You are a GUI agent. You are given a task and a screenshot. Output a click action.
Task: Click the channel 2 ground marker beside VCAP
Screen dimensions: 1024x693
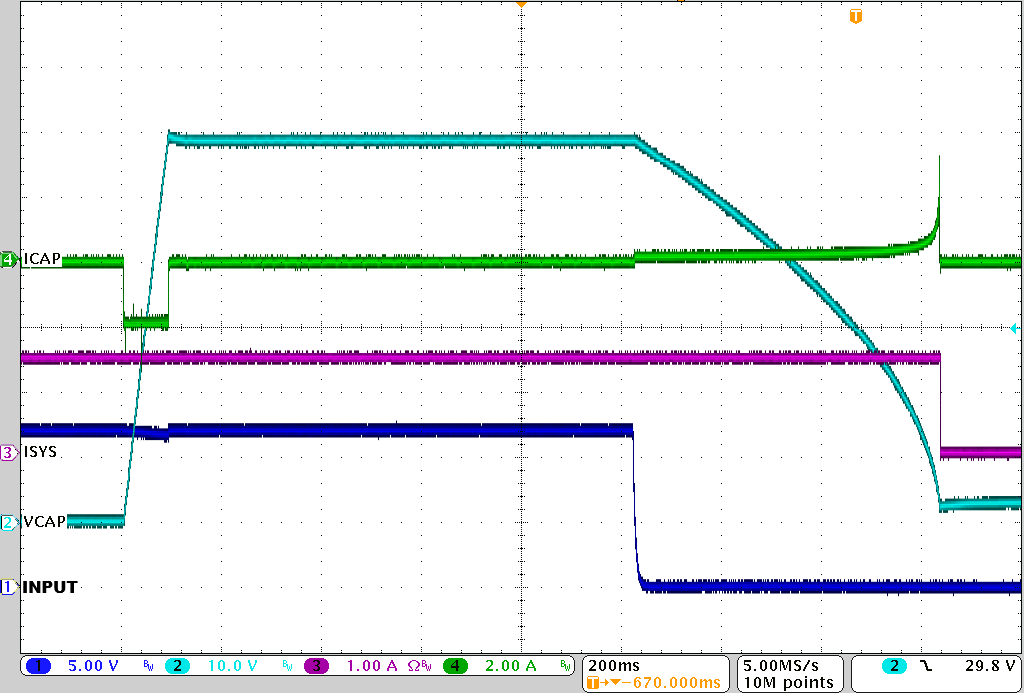(x=9, y=522)
